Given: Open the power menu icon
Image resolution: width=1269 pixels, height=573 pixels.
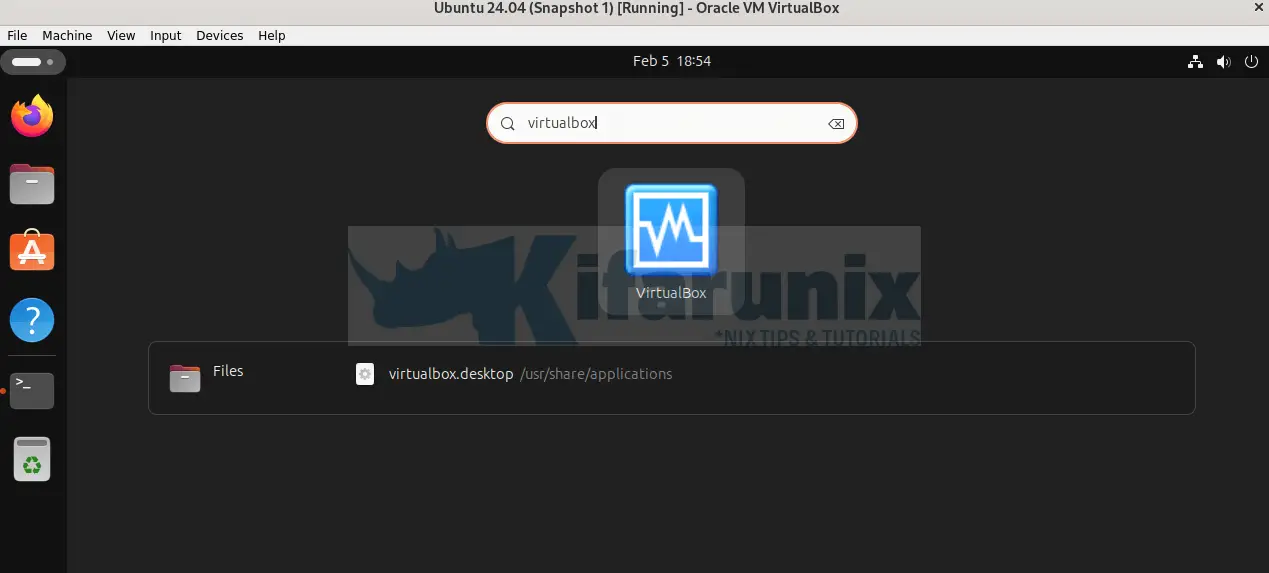Looking at the screenshot, I should pyautogui.click(x=1251, y=62).
